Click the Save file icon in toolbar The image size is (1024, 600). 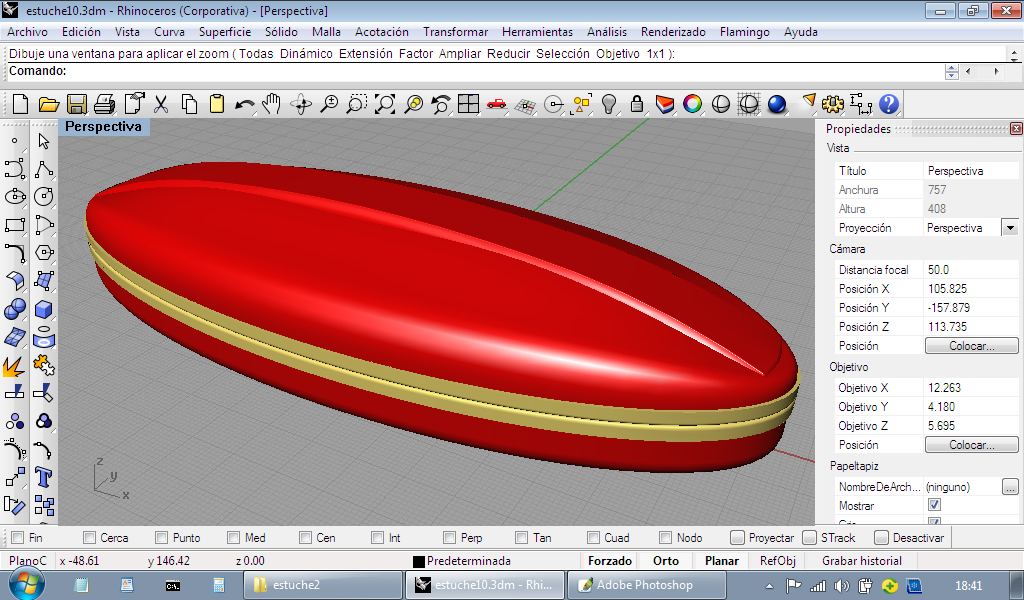tap(76, 104)
